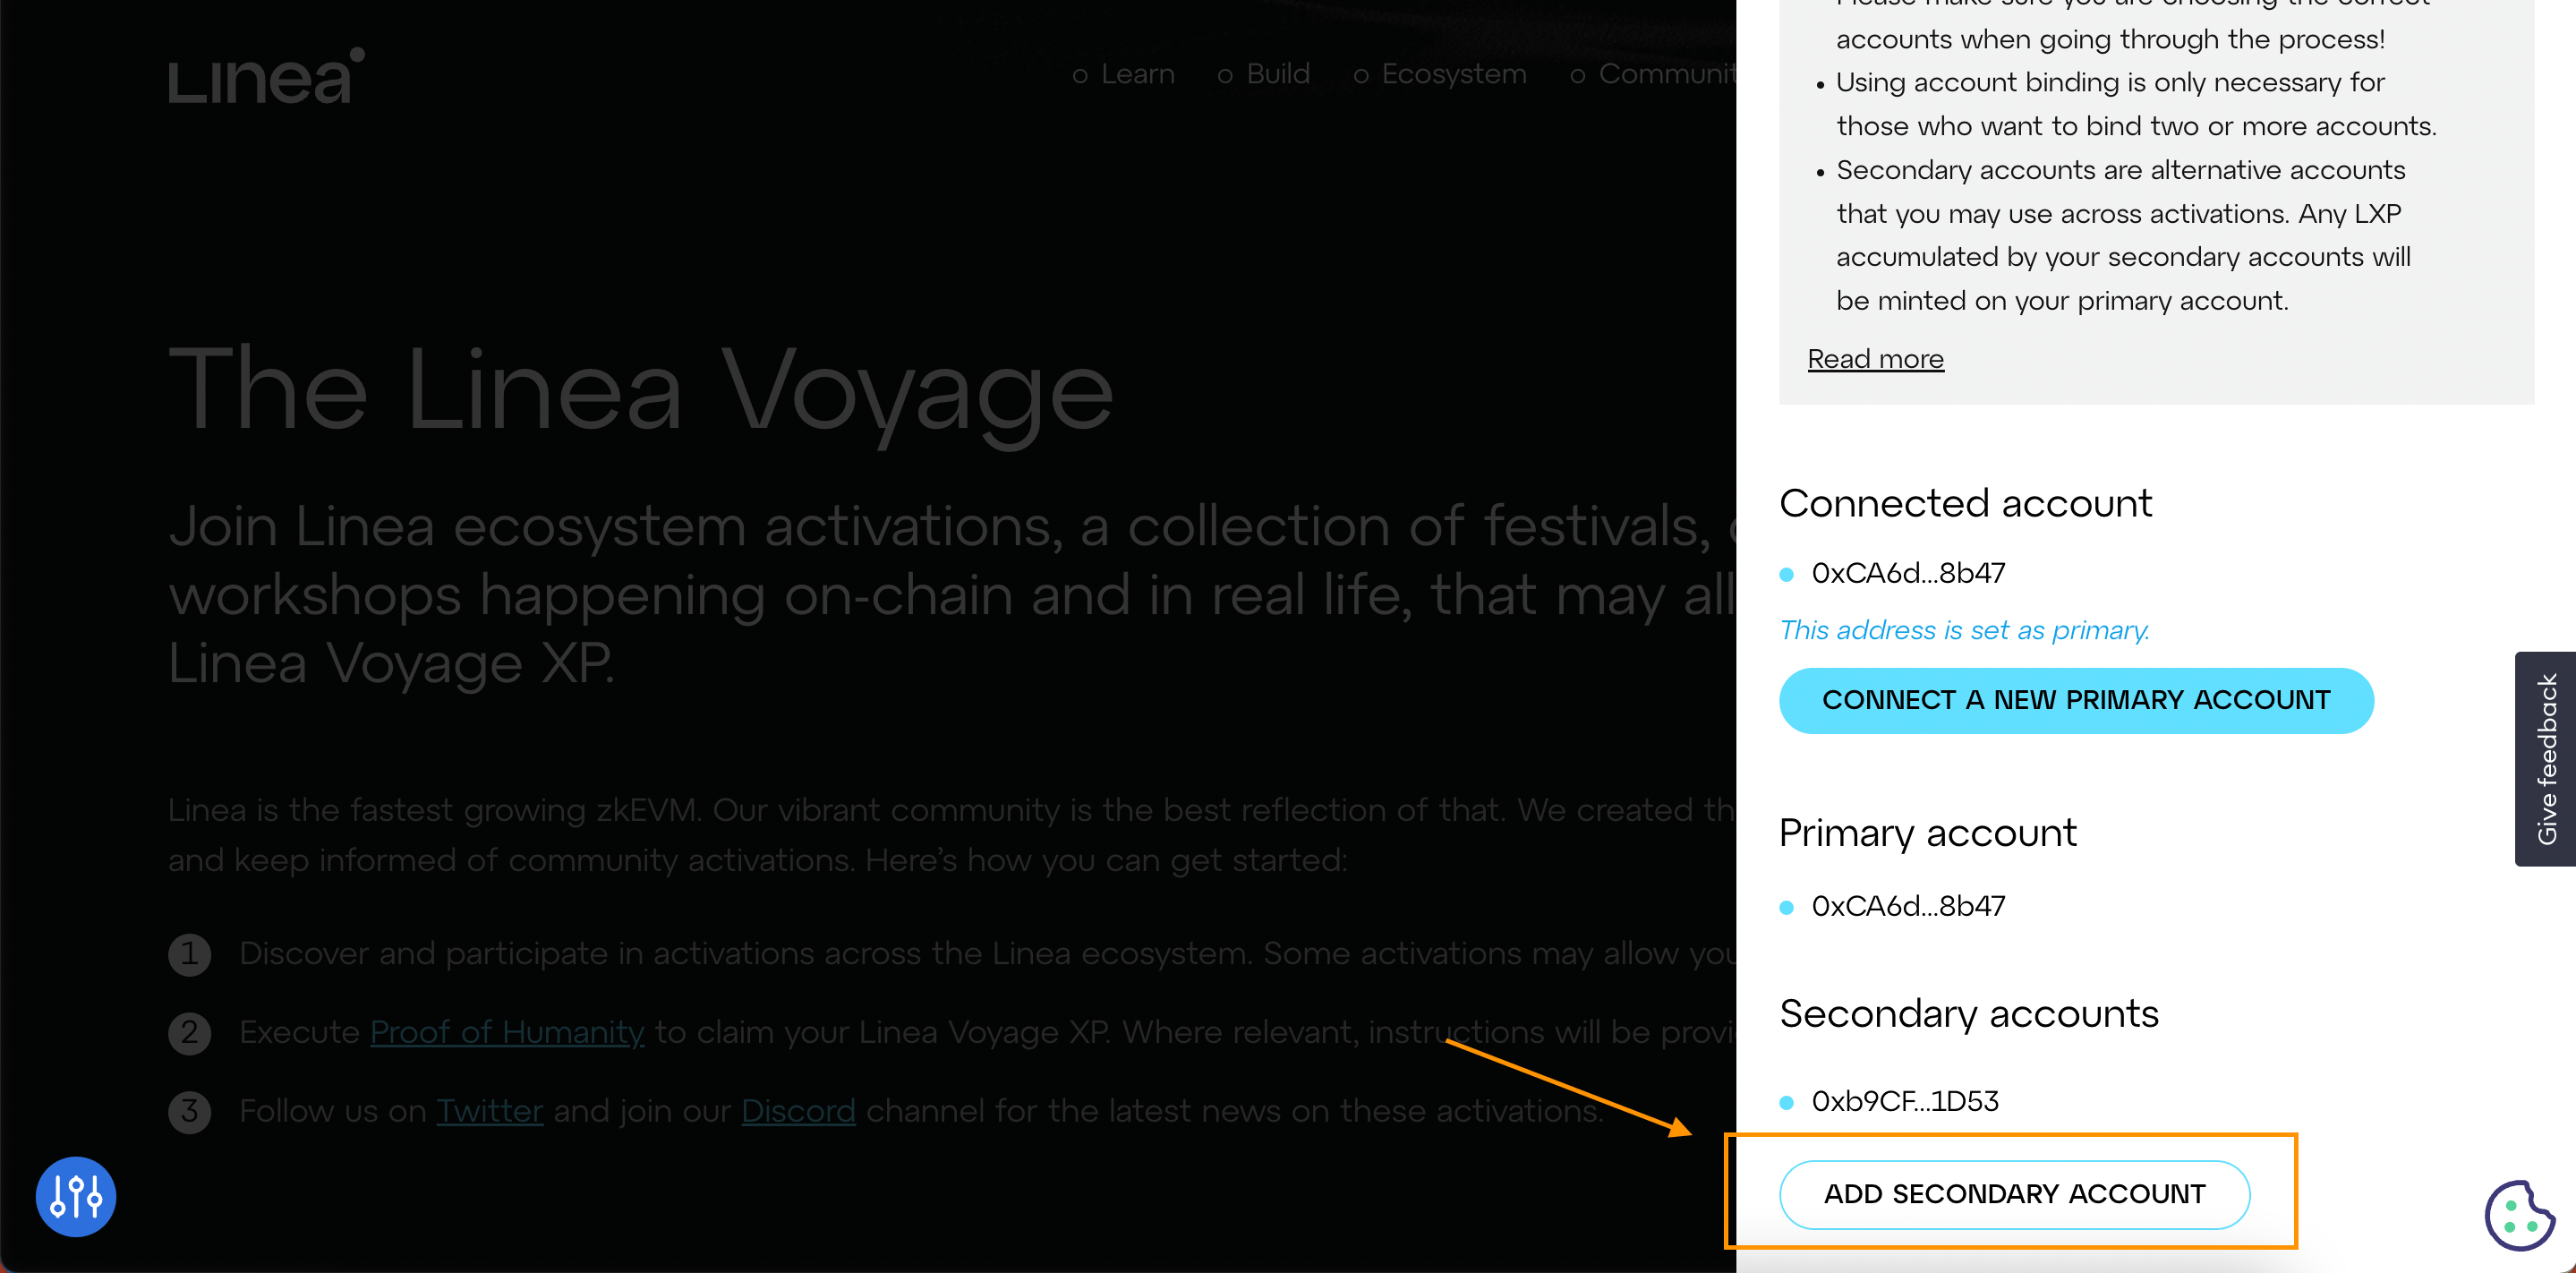Open the Give feedback side tab
The height and width of the screenshot is (1273, 2576).
pyautogui.click(x=2545, y=758)
